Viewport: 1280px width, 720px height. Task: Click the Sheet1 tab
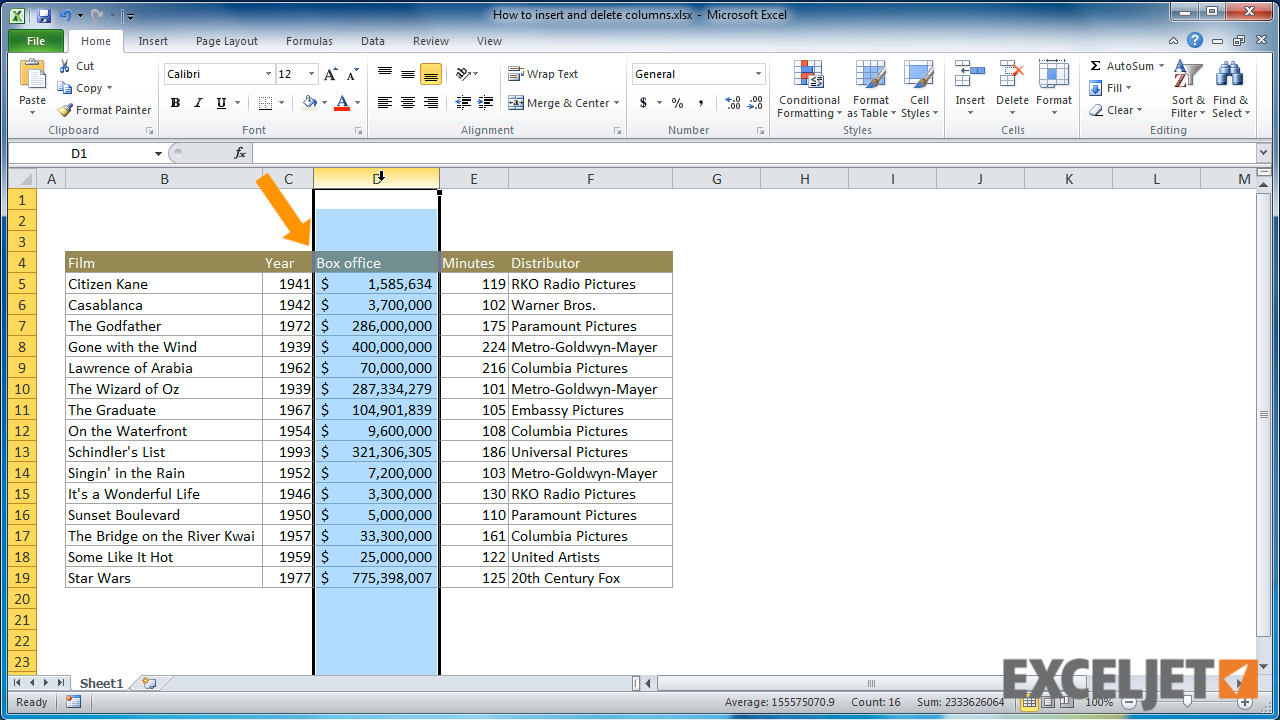click(100, 683)
